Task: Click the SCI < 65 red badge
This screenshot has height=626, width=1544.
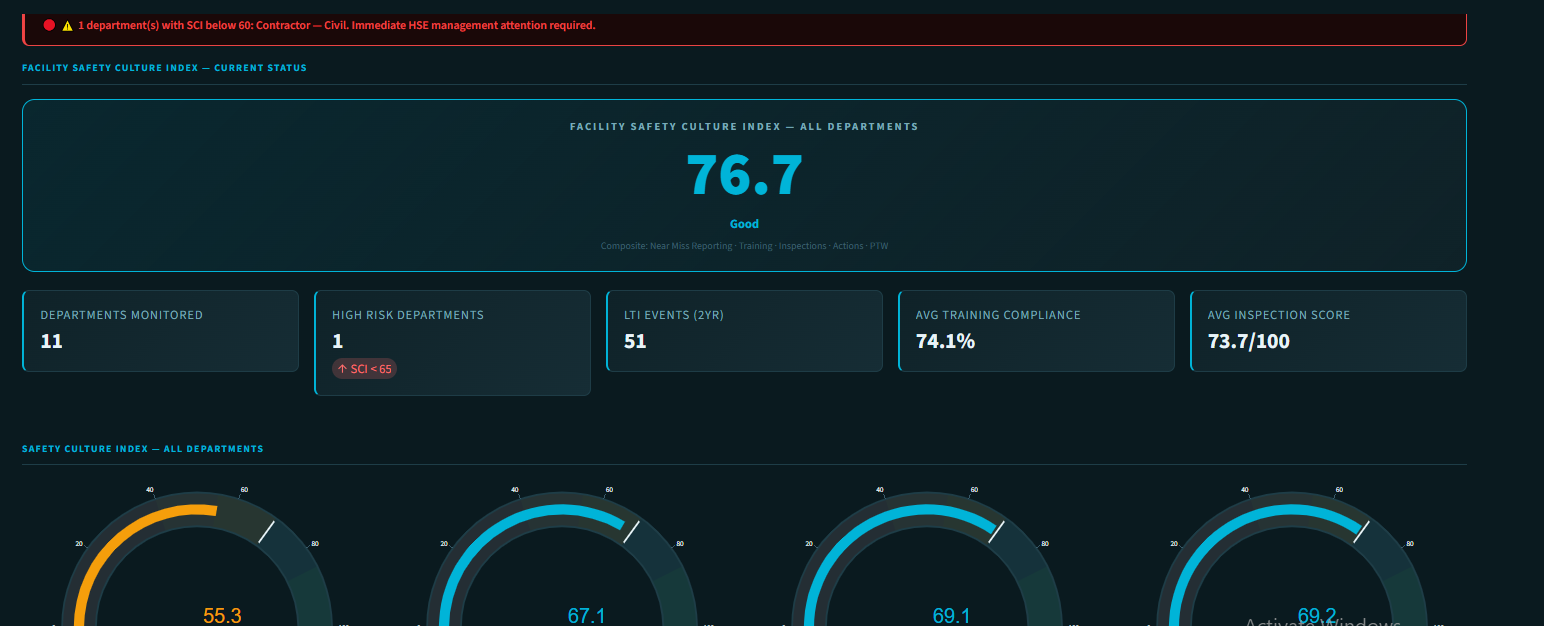Action: (x=365, y=369)
